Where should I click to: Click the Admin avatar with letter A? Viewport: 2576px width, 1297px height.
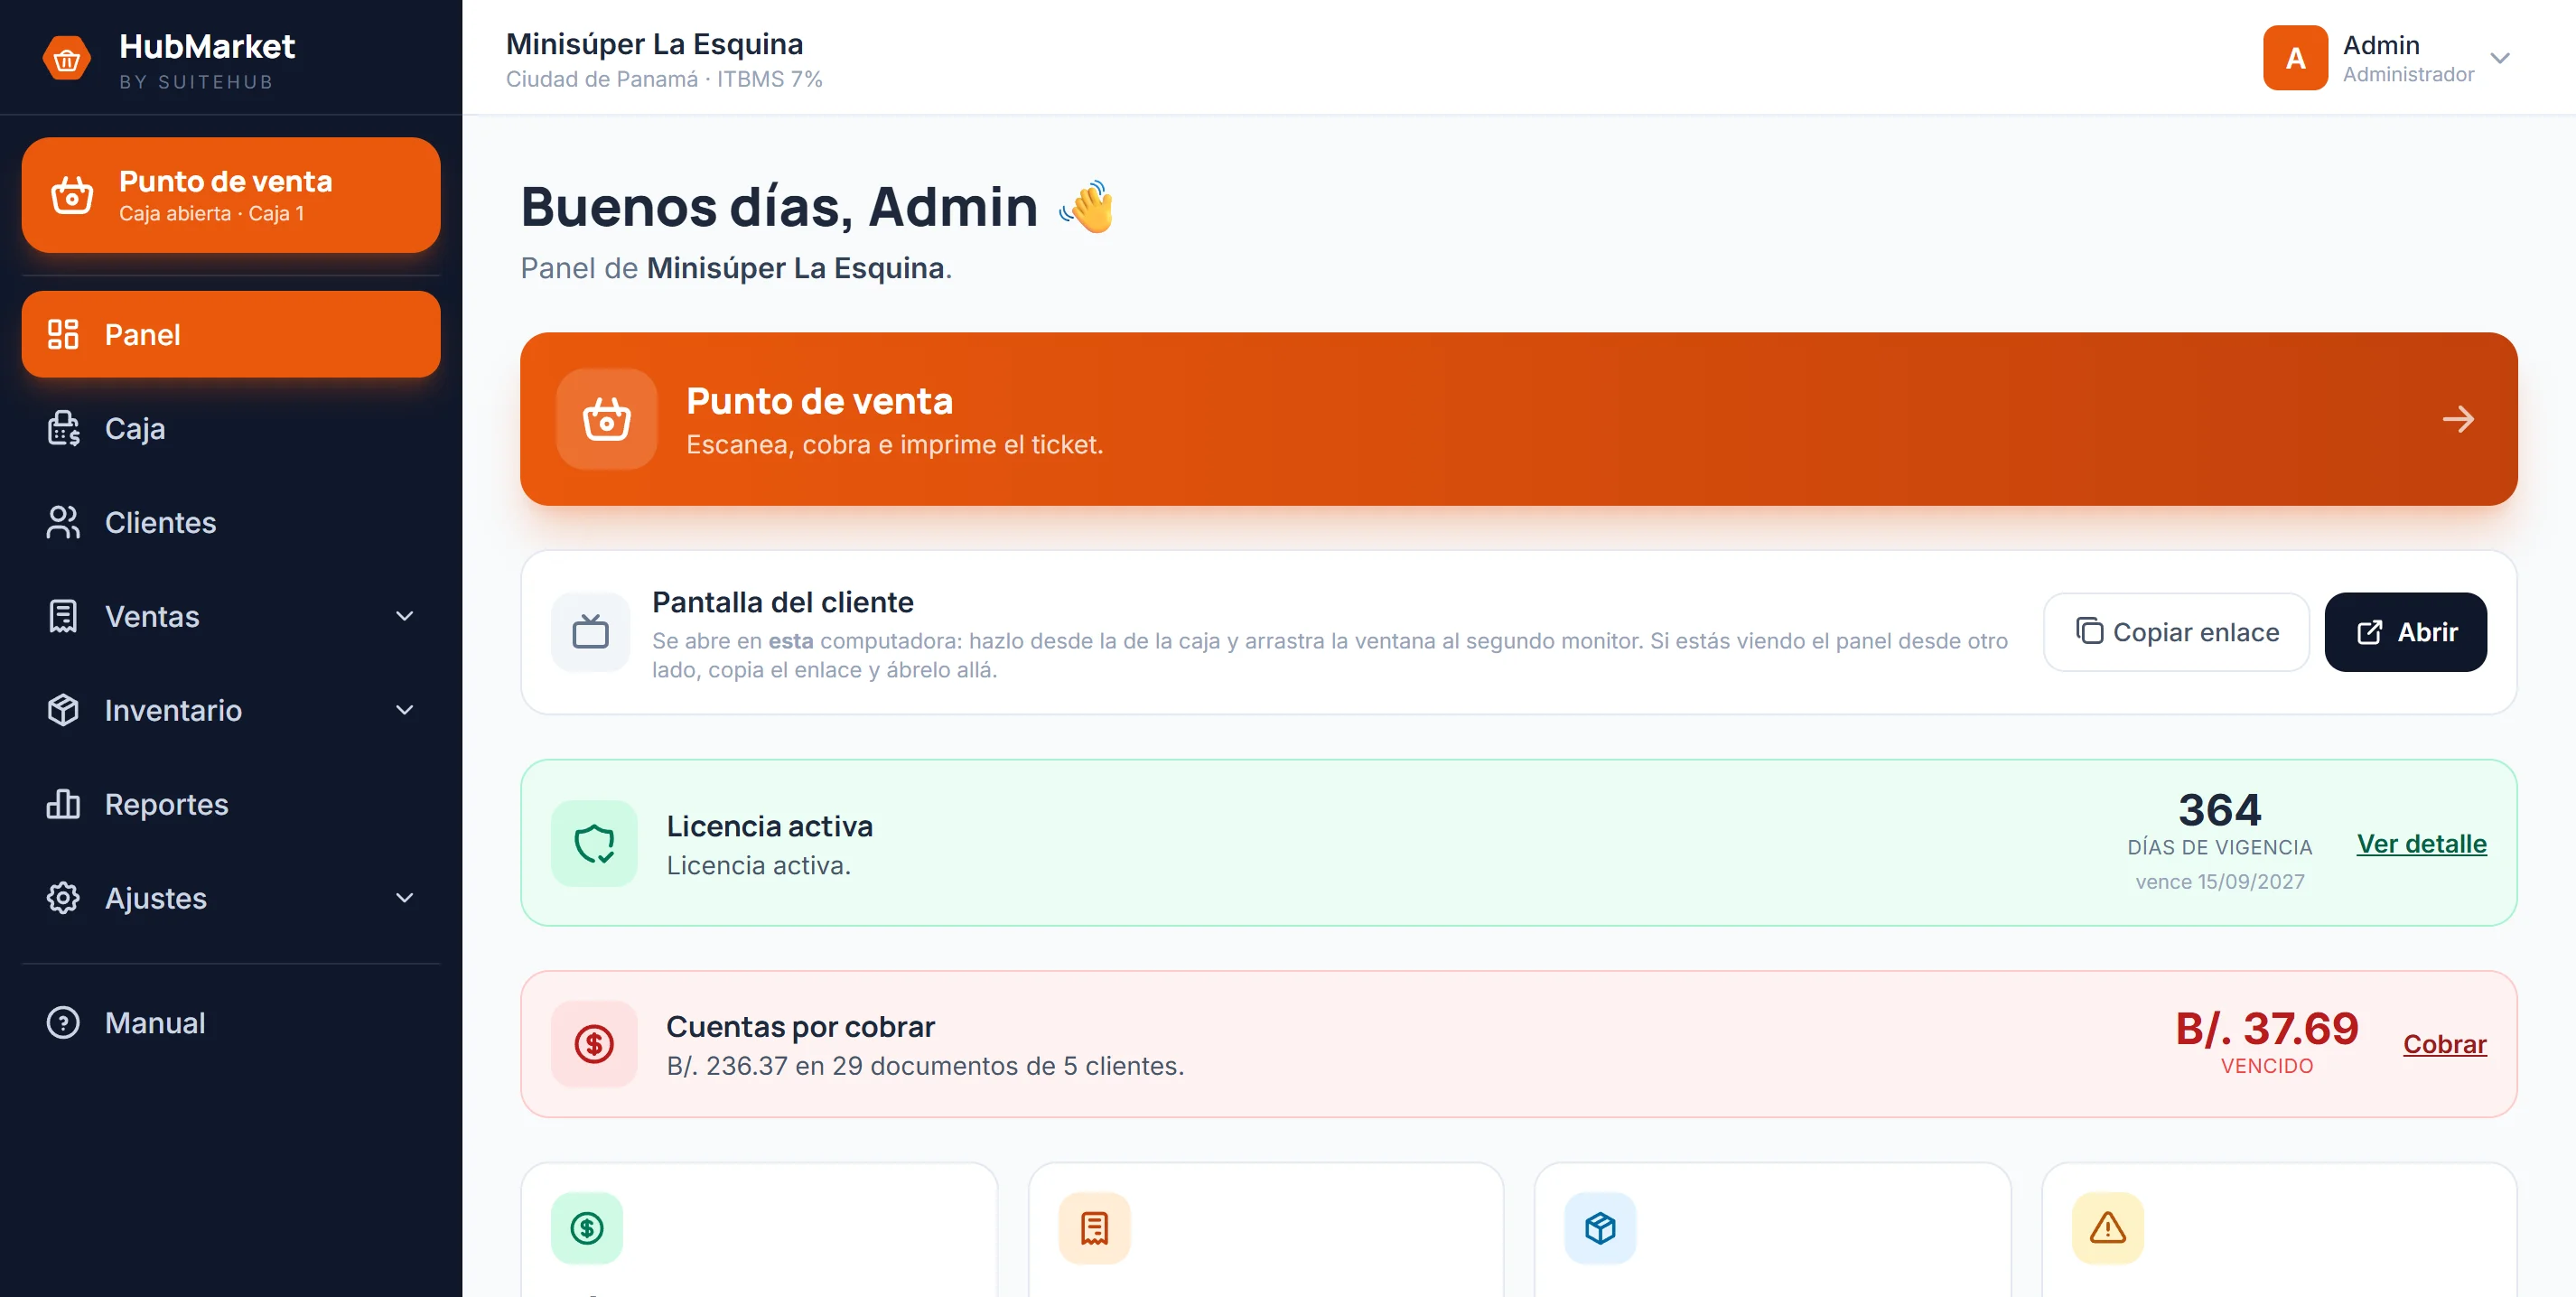tap(2296, 58)
